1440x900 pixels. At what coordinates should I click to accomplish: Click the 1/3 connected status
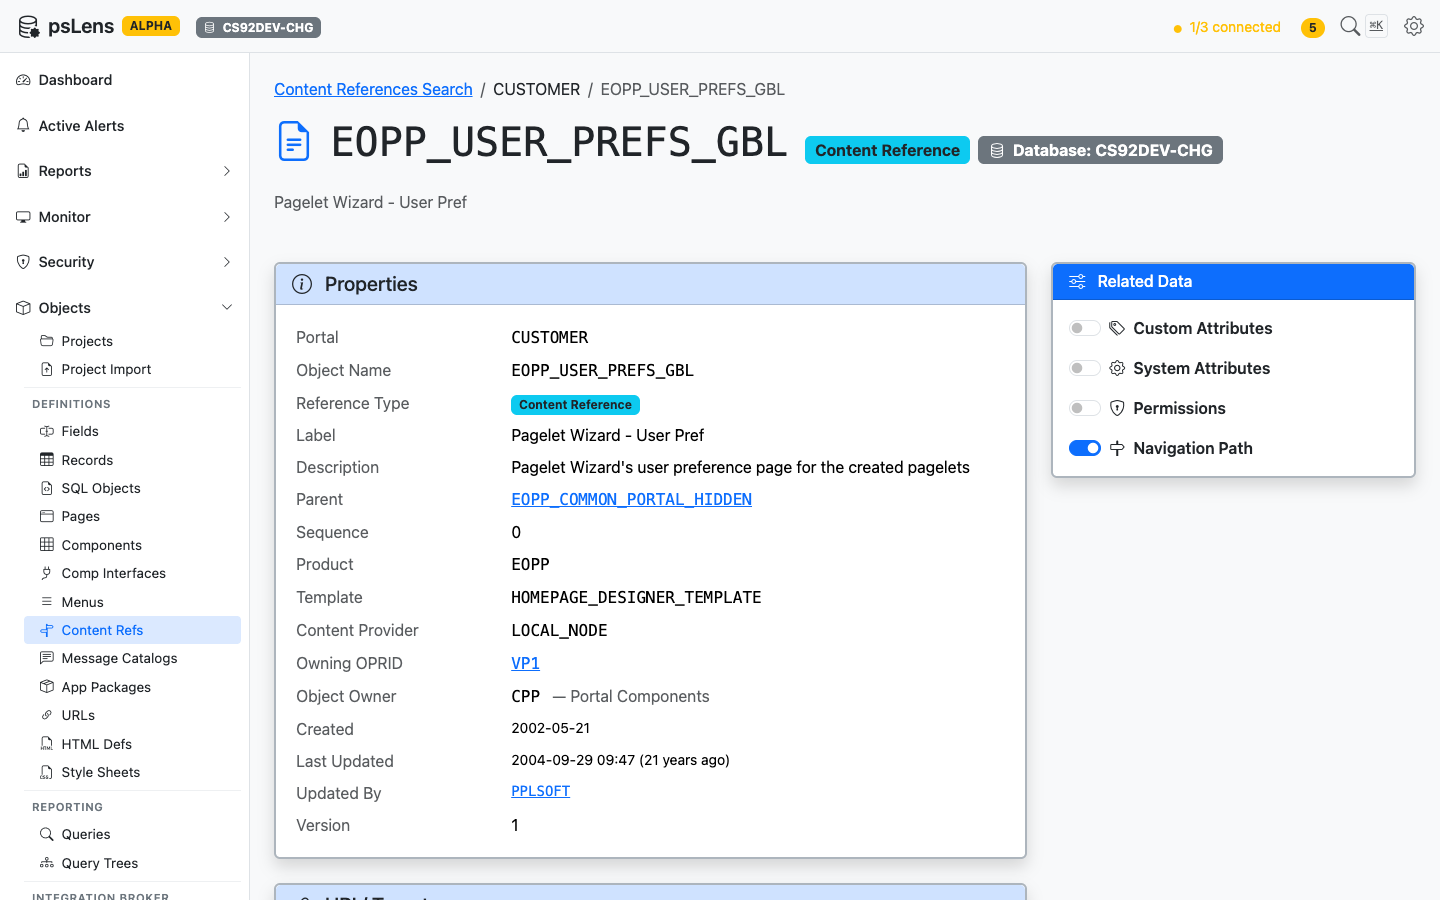1227,28
